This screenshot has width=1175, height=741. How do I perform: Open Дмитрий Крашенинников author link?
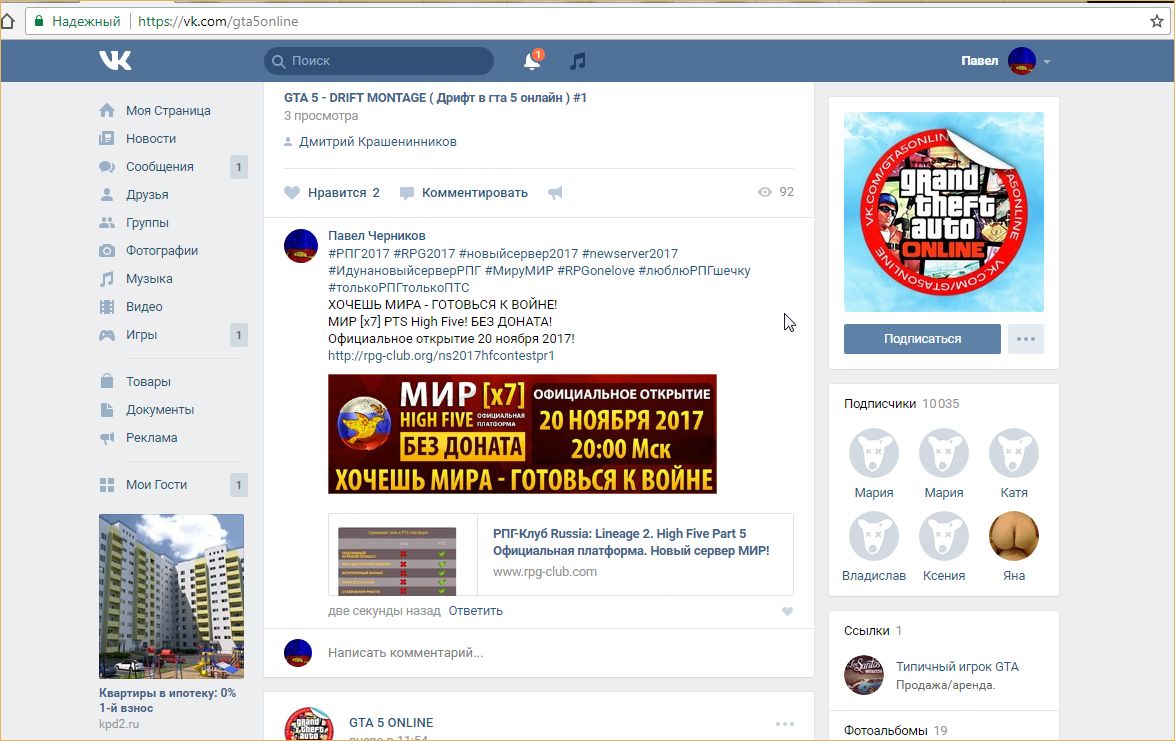click(378, 142)
